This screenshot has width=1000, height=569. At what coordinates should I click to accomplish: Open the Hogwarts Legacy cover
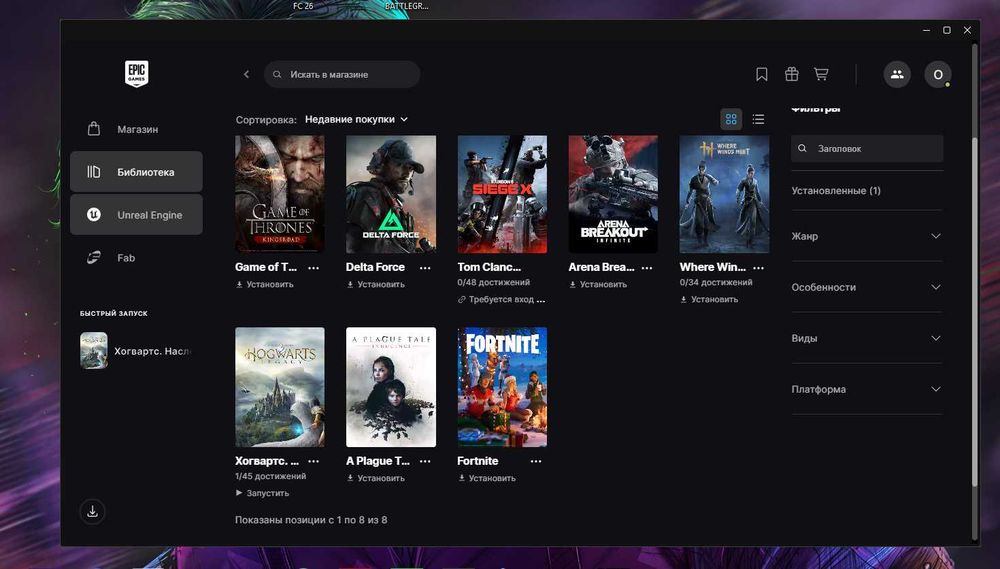280,387
